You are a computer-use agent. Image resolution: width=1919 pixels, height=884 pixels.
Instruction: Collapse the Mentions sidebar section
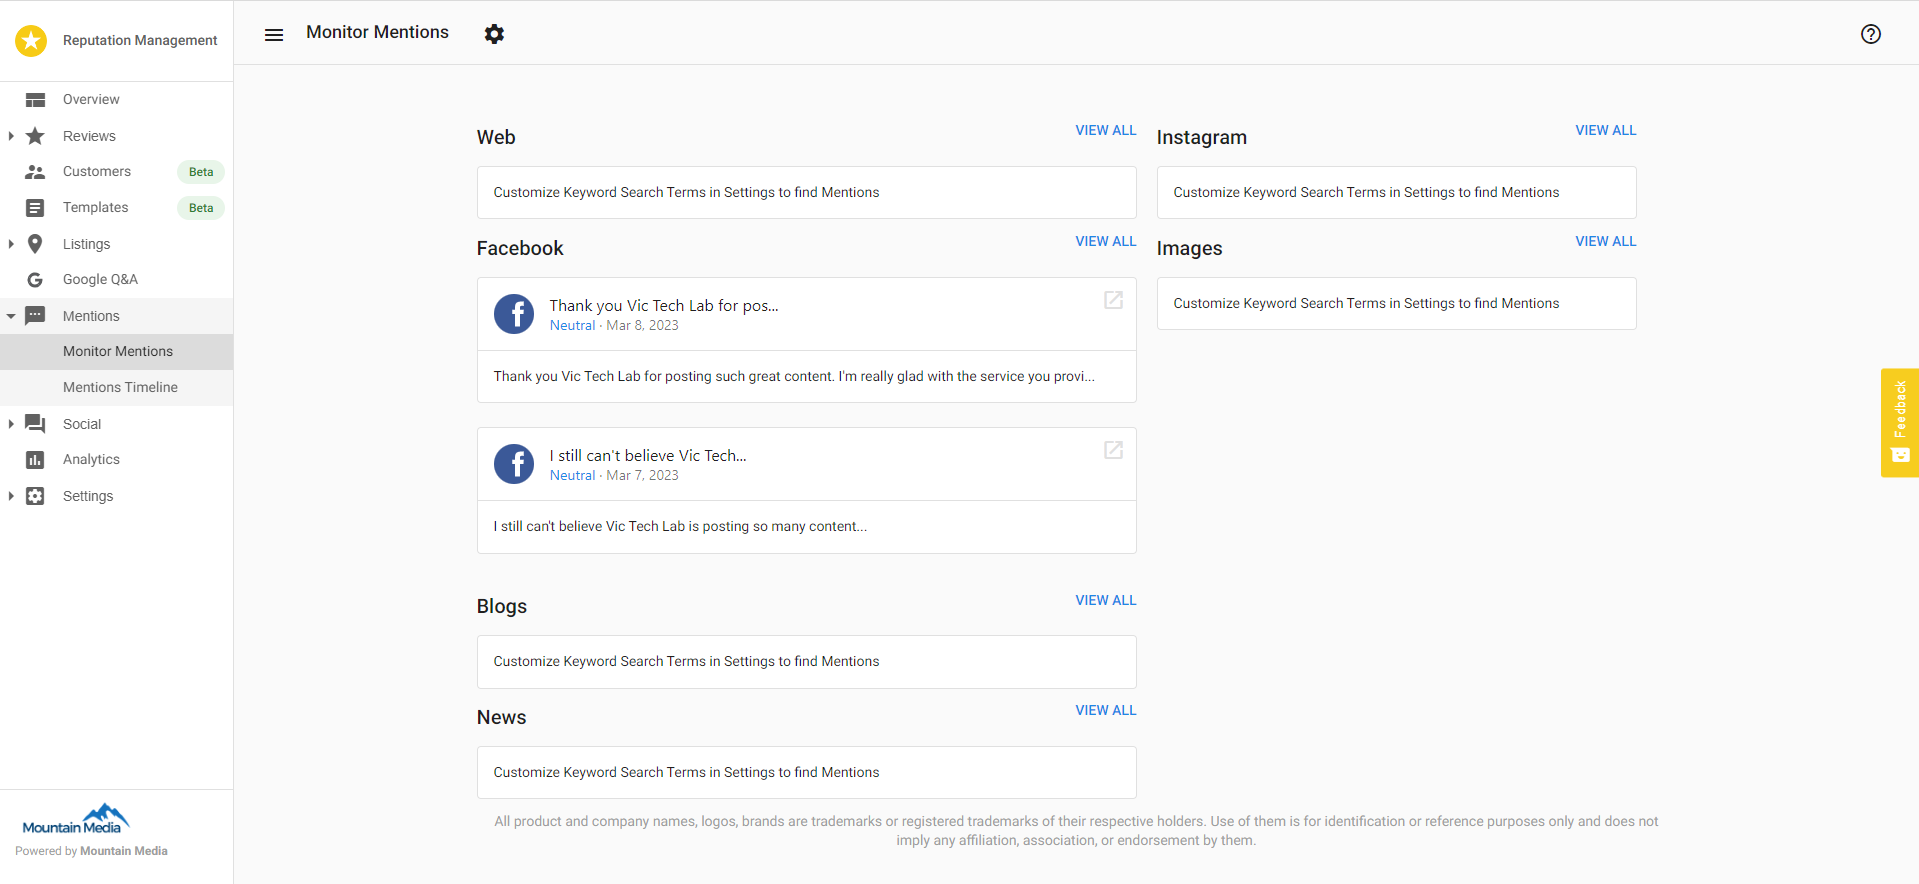click(x=11, y=316)
